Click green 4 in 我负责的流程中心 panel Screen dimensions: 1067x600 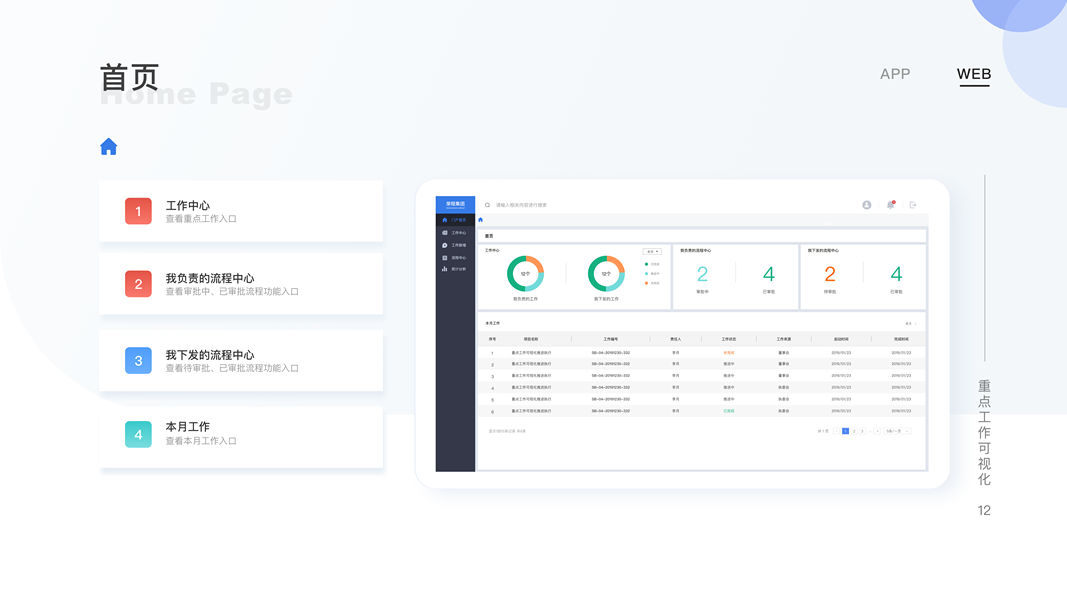click(x=769, y=274)
